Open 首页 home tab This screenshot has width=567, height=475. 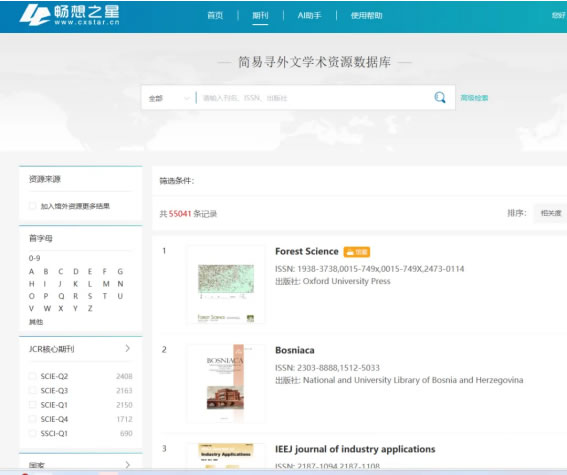pos(215,16)
